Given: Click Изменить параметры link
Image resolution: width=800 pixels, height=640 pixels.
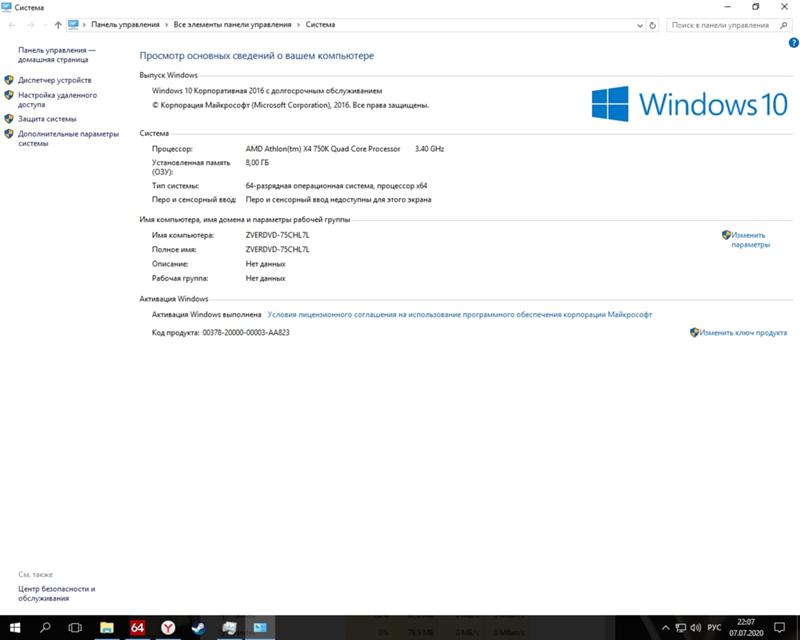Looking at the screenshot, I should (x=750, y=240).
